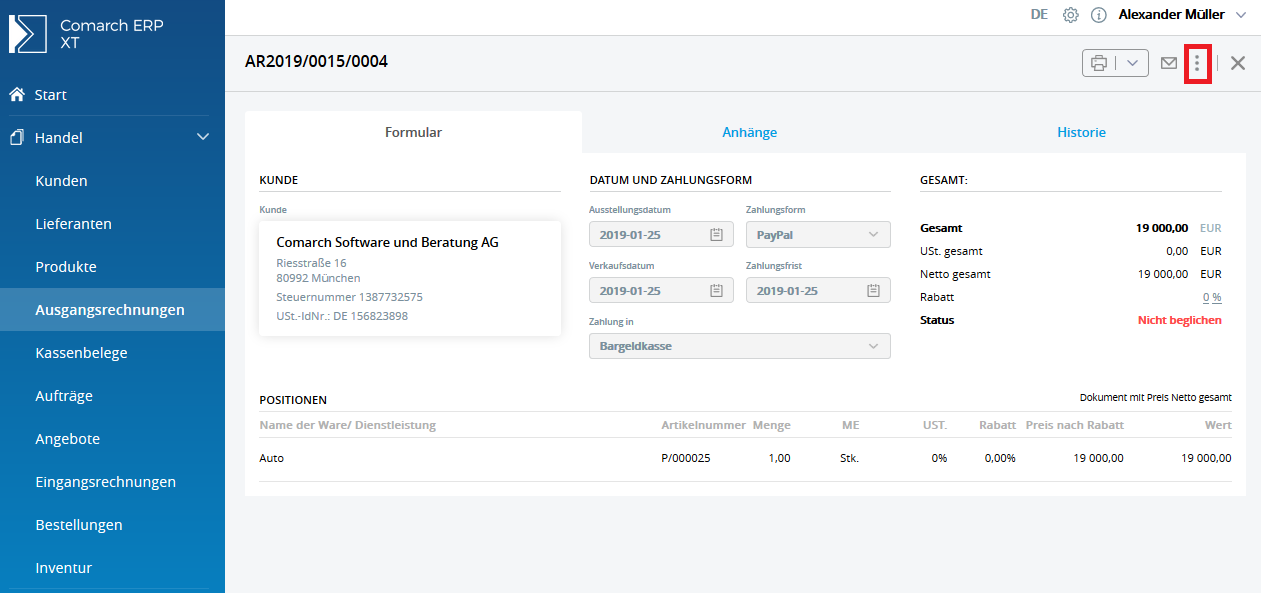Screen dimensions: 1261x593
Task: Expand the print options dropdown arrow
Action: [1132, 63]
